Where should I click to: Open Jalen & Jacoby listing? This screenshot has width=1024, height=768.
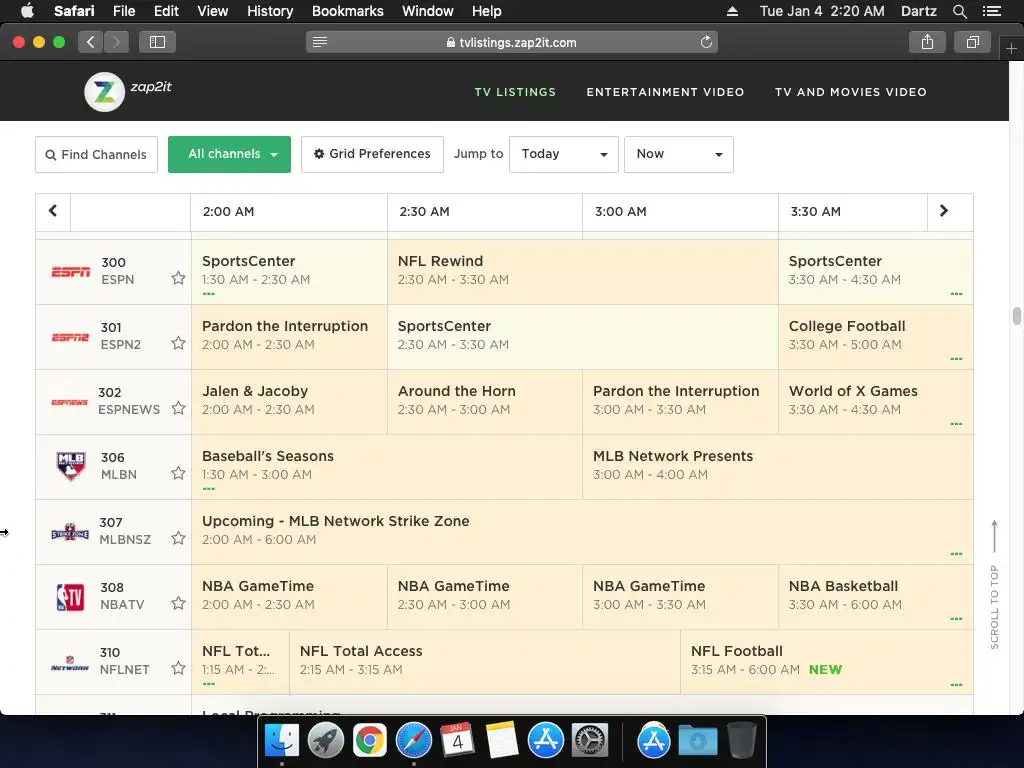pyautogui.click(x=289, y=402)
